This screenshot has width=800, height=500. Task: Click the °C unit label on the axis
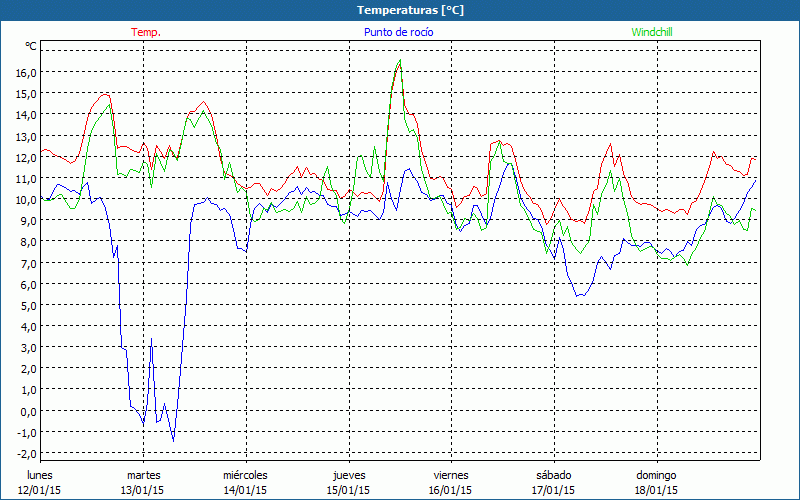[31, 47]
